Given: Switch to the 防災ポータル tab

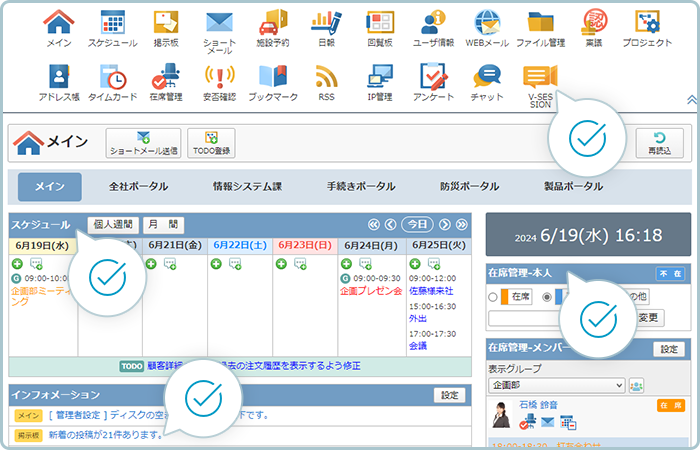Looking at the screenshot, I should [468, 187].
